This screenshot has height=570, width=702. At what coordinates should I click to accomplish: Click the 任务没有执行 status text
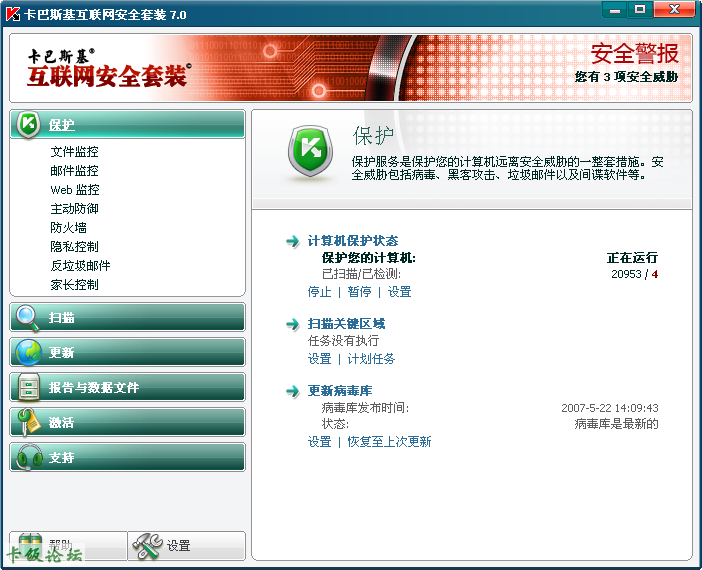click(343, 341)
